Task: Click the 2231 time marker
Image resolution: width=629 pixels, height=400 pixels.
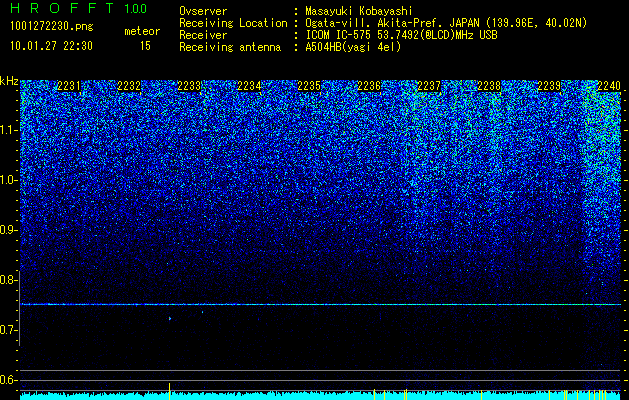Action: [x=69, y=86]
